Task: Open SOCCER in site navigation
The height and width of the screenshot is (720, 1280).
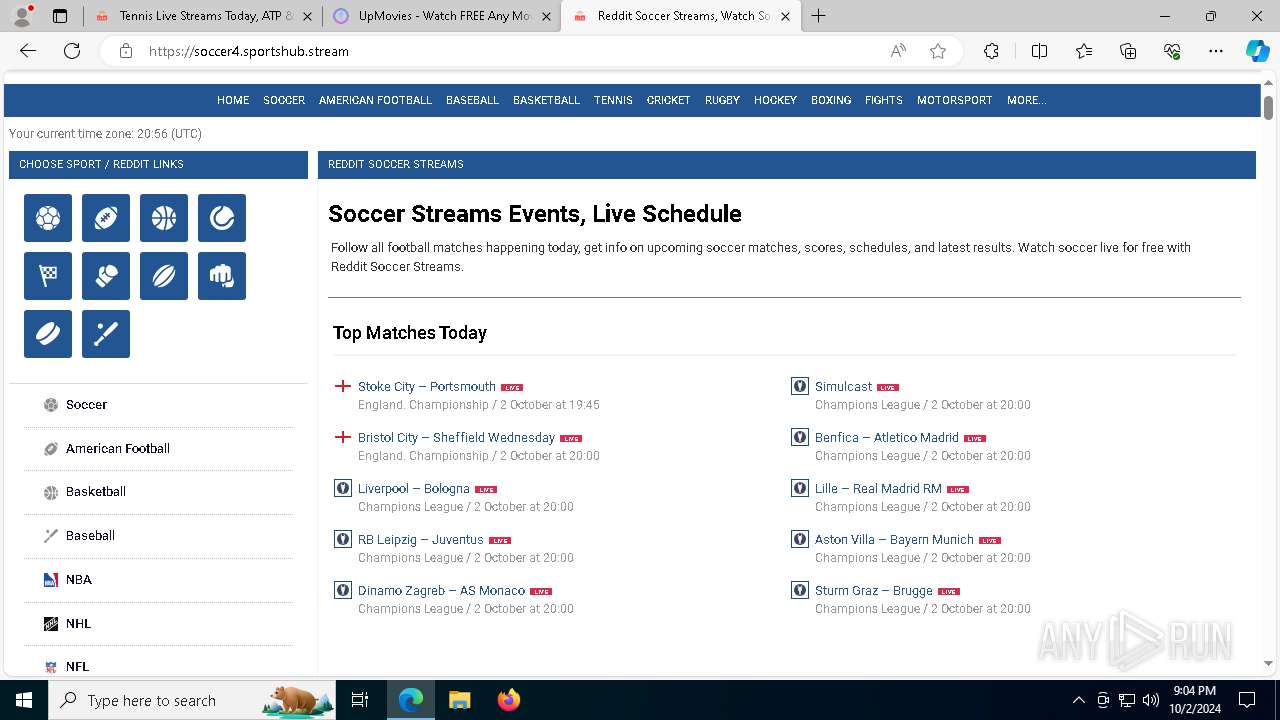Action: coord(284,100)
